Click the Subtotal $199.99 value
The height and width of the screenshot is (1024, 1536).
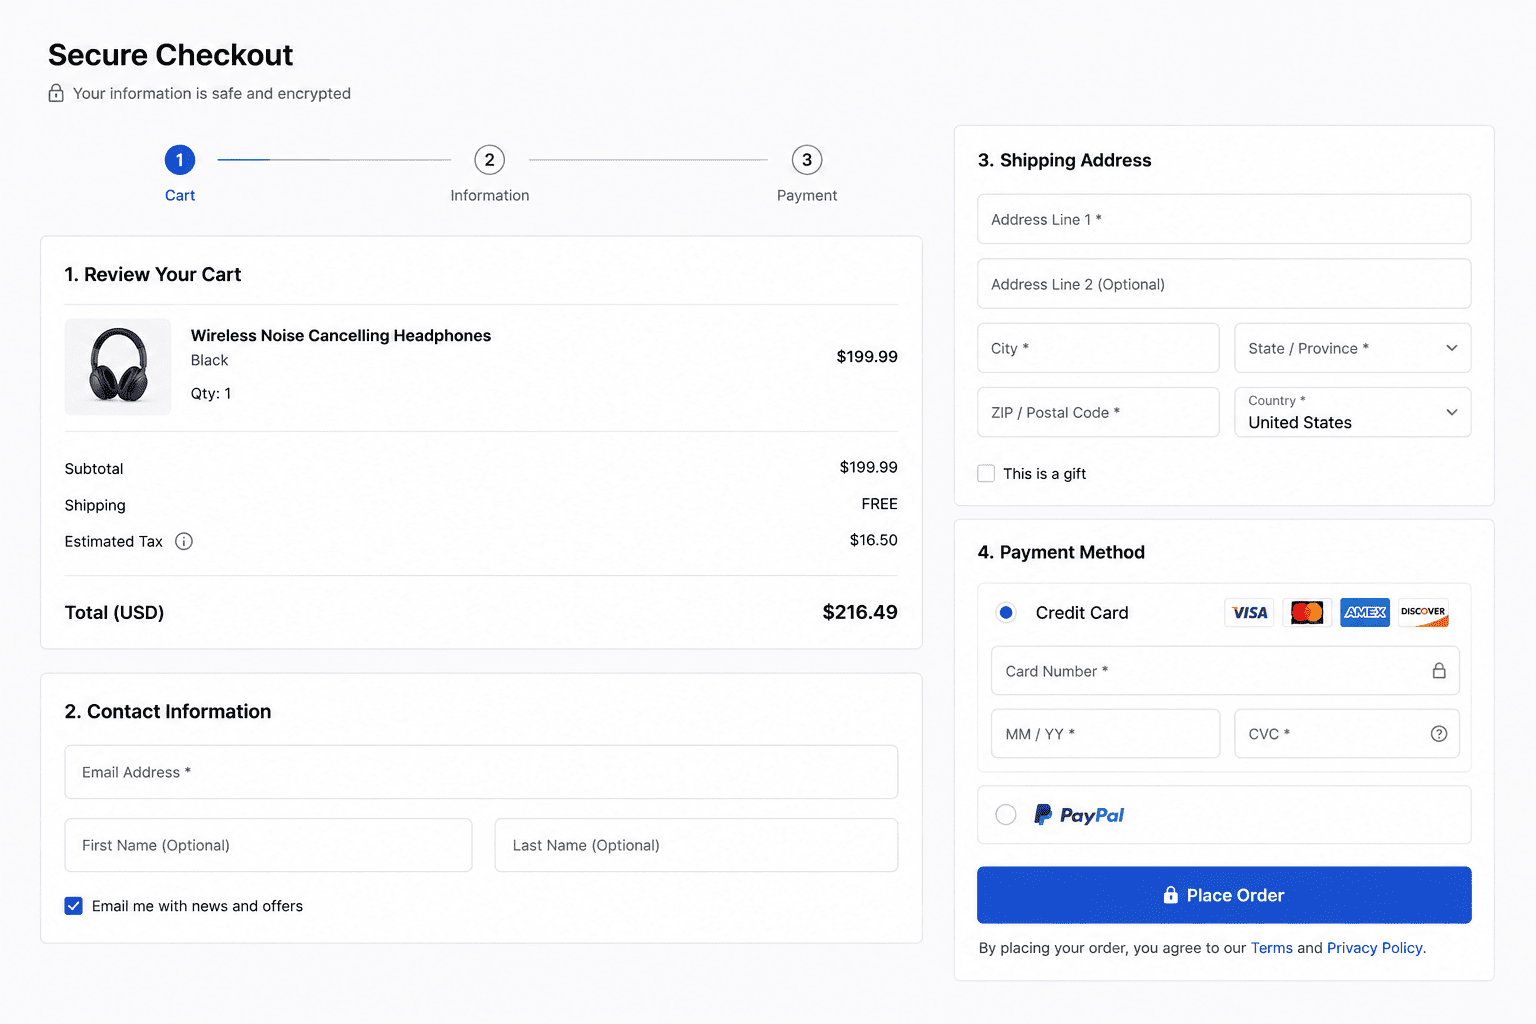tap(869, 467)
